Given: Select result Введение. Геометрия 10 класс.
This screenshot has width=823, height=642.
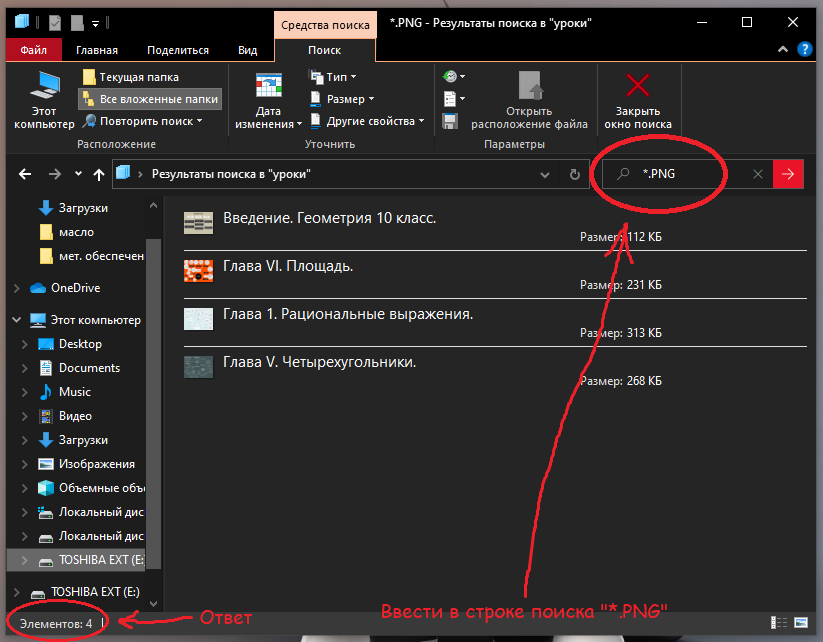Looking at the screenshot, I should (x=494, y=227).
